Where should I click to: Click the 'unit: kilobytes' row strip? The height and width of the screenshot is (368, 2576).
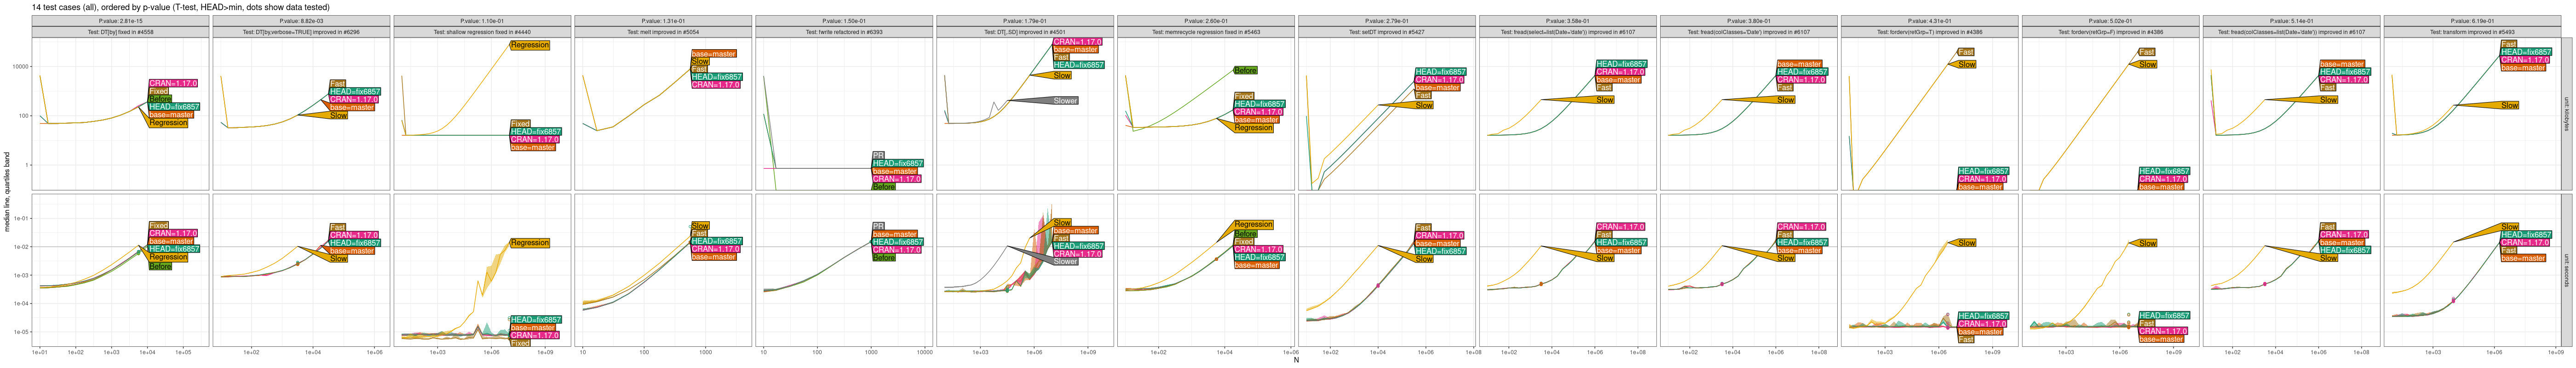(x=2566, y=114)
